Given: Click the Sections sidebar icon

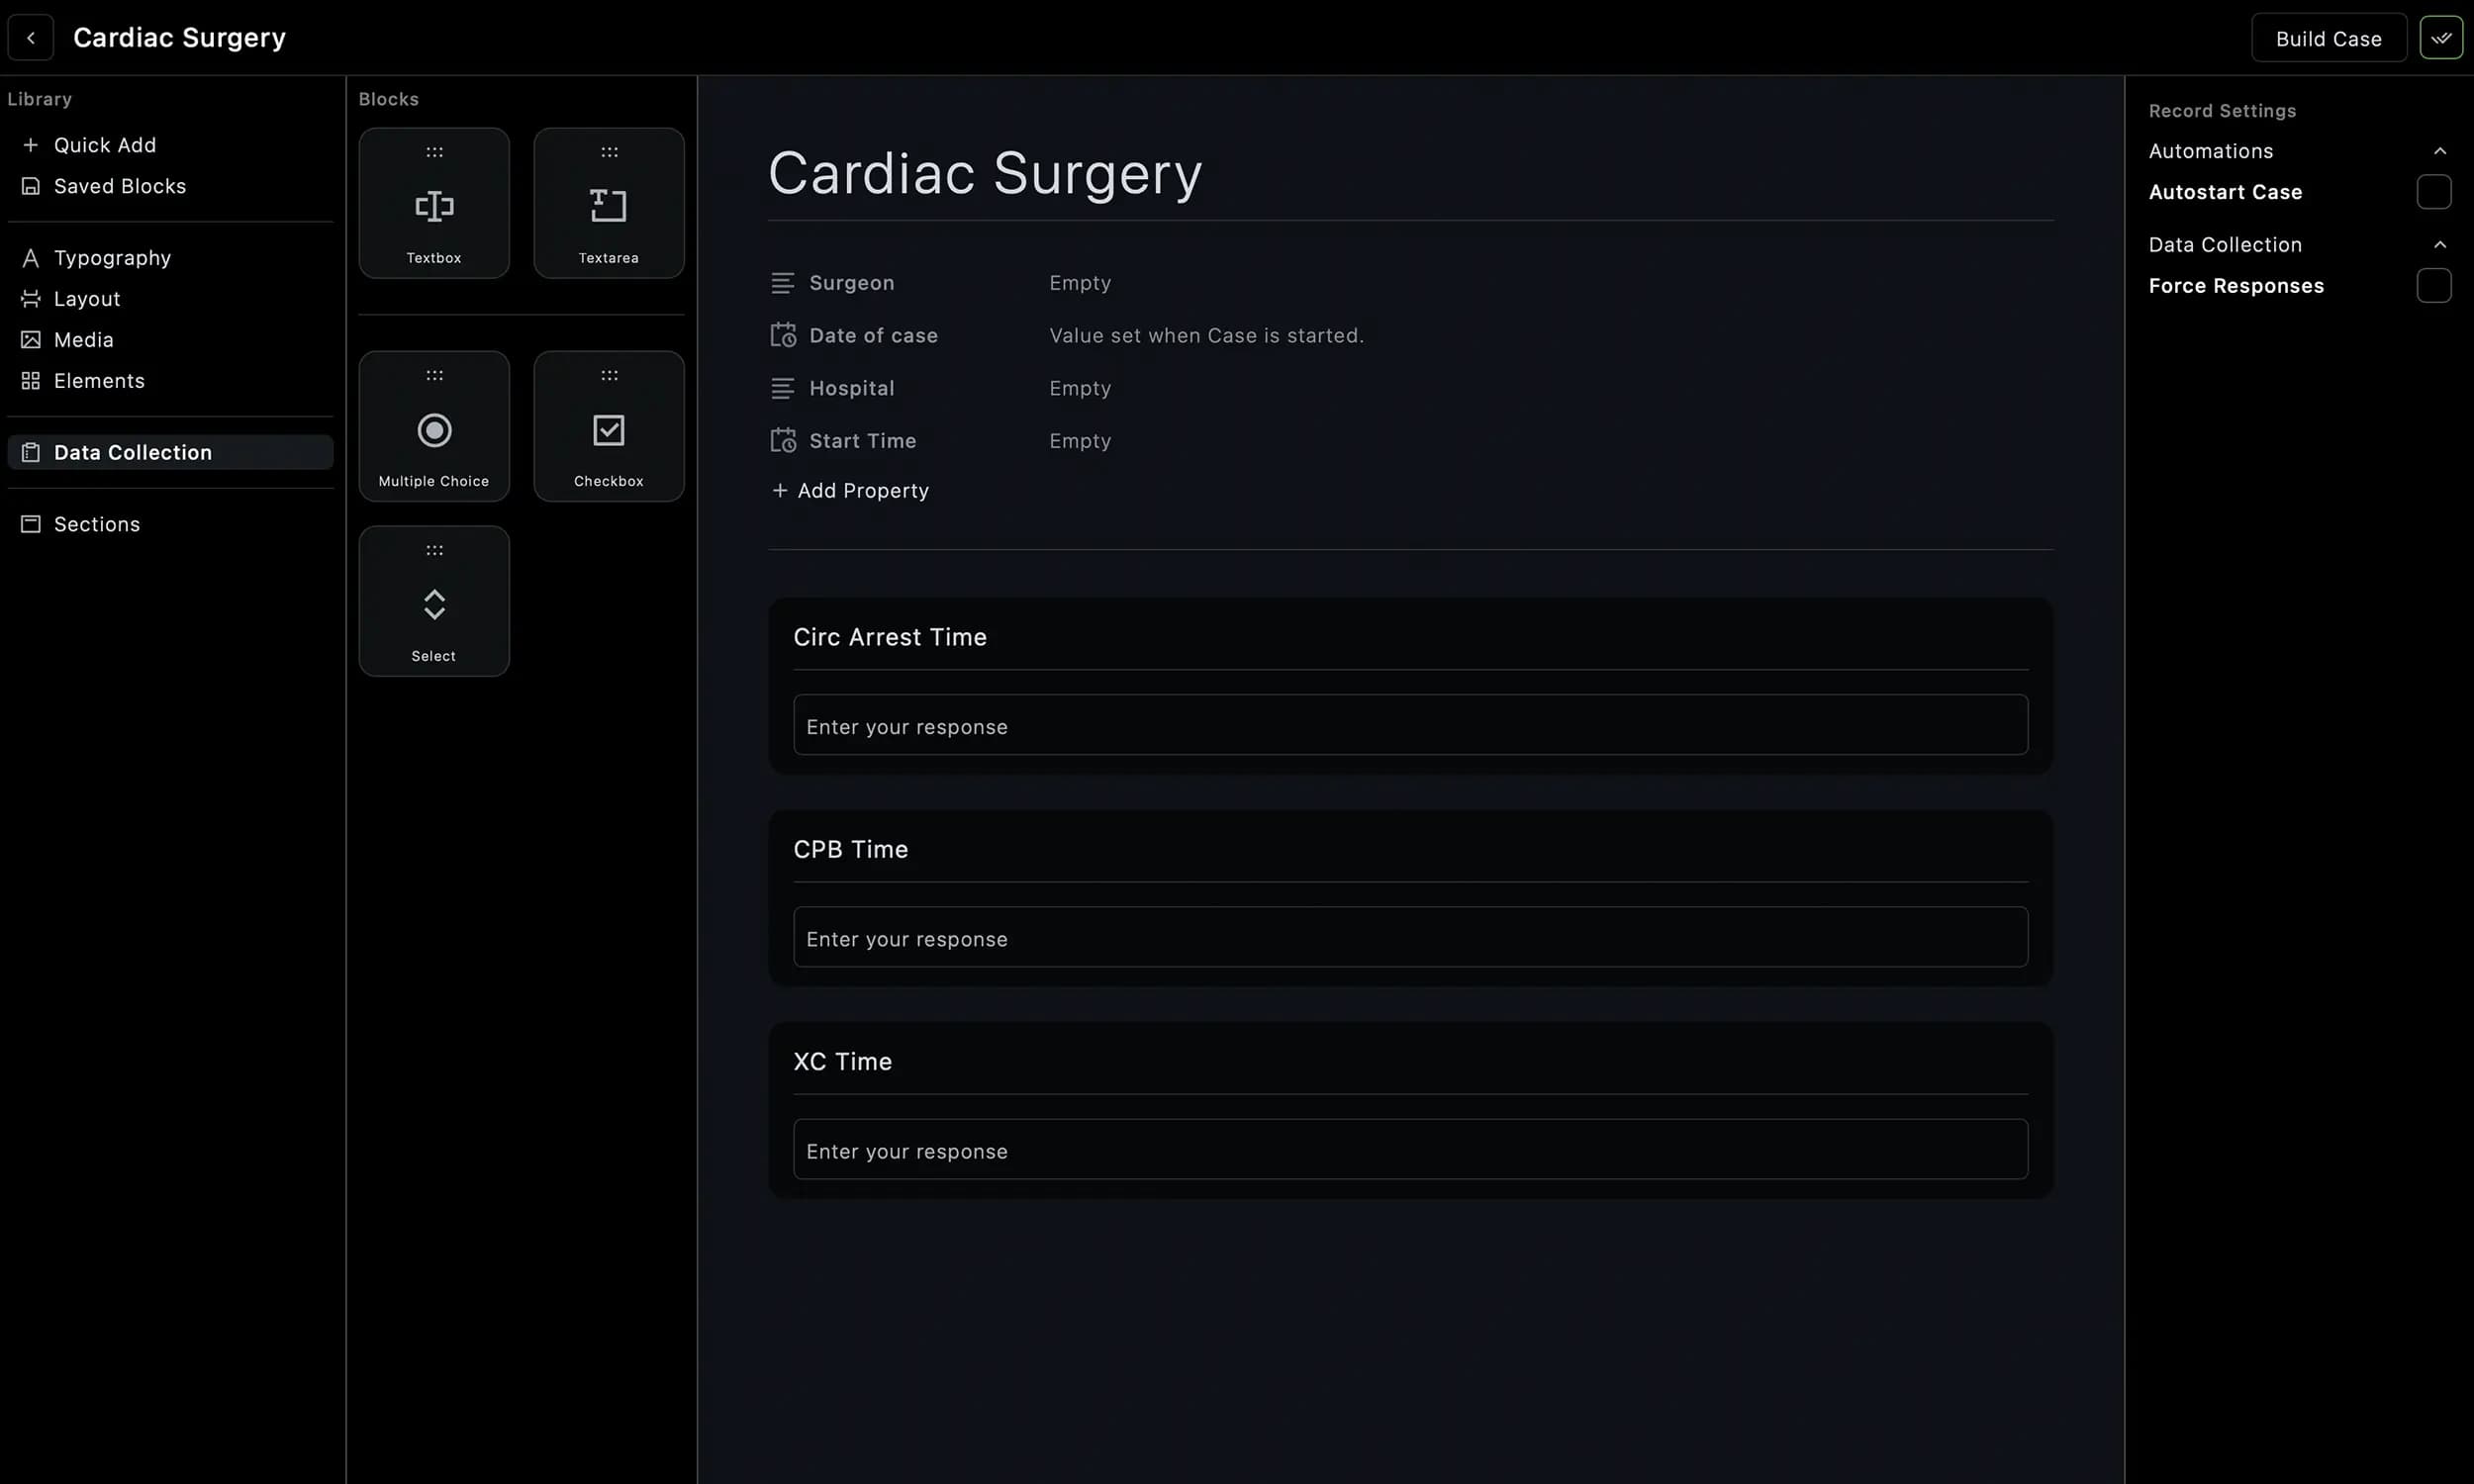Looking at the screenshot, I should click(x=29, y=523).
